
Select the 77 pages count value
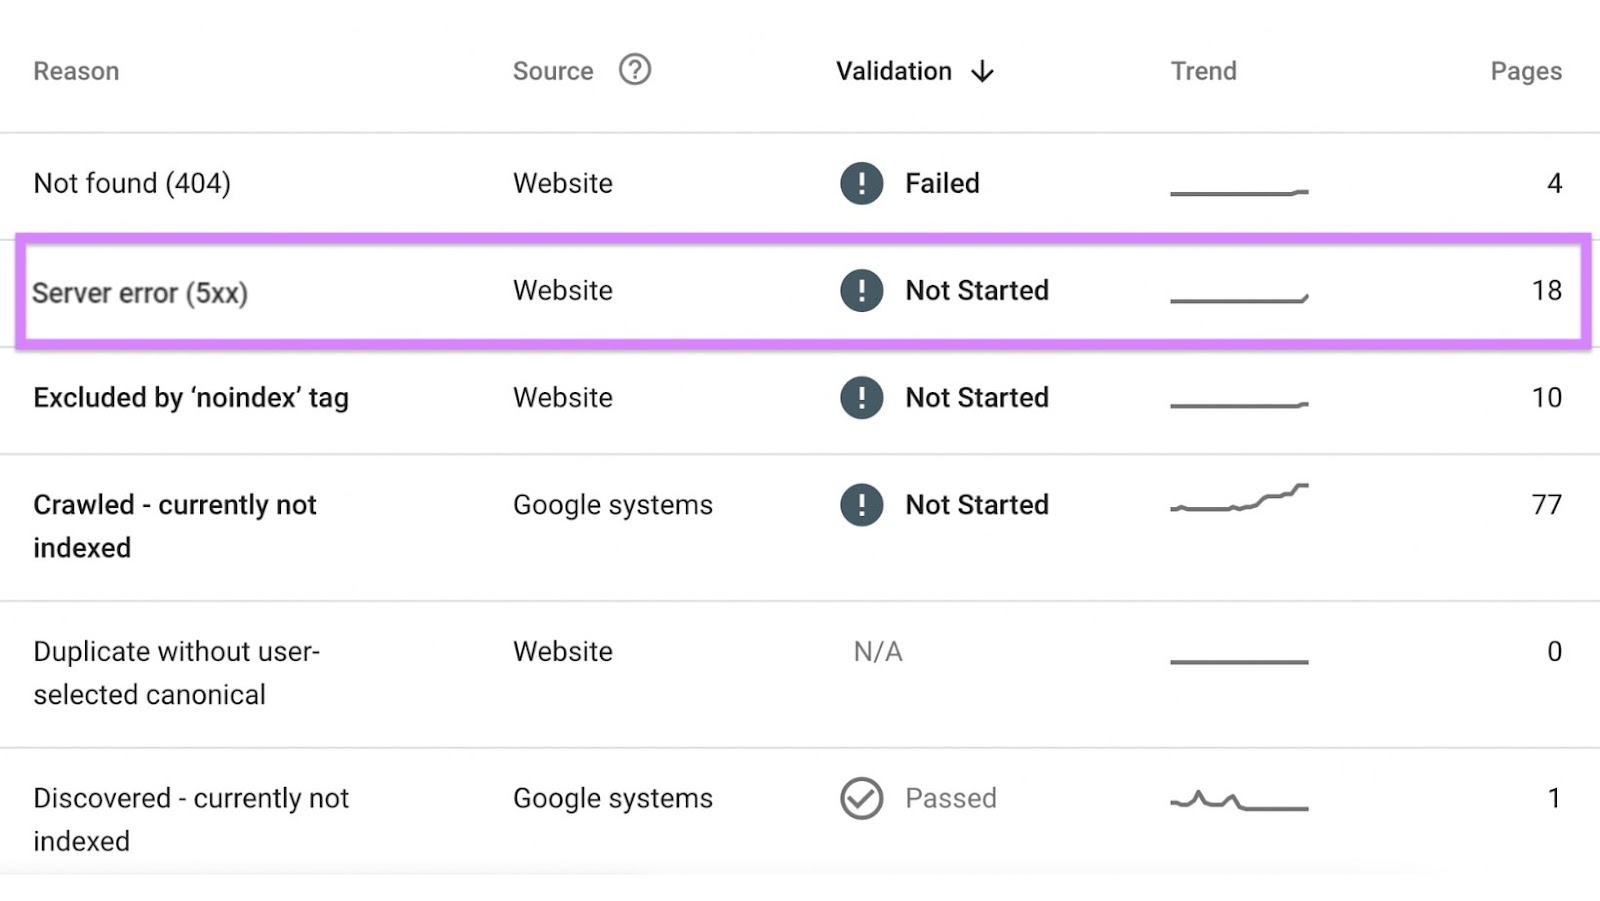pyautogui.click(x=1546, y=504)
